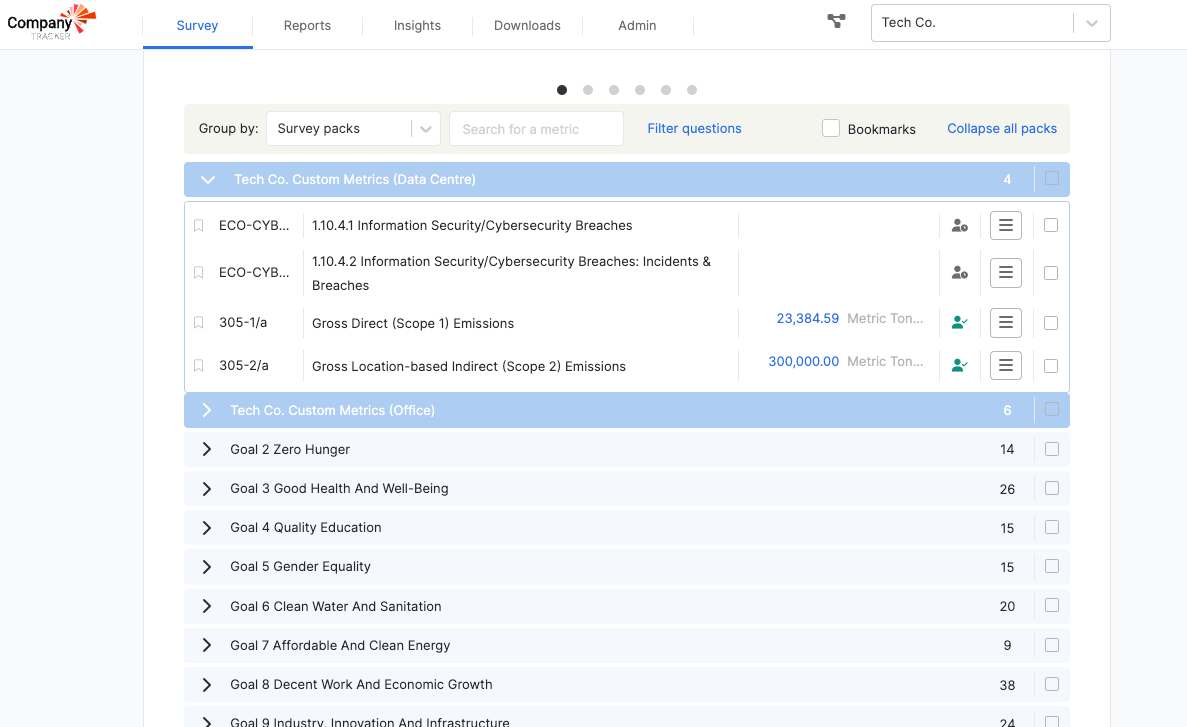This screenshot has height=727, width=1187.
Task: Switch to the Reports tab
Action: pyautogui.click(x=307, y=25)
